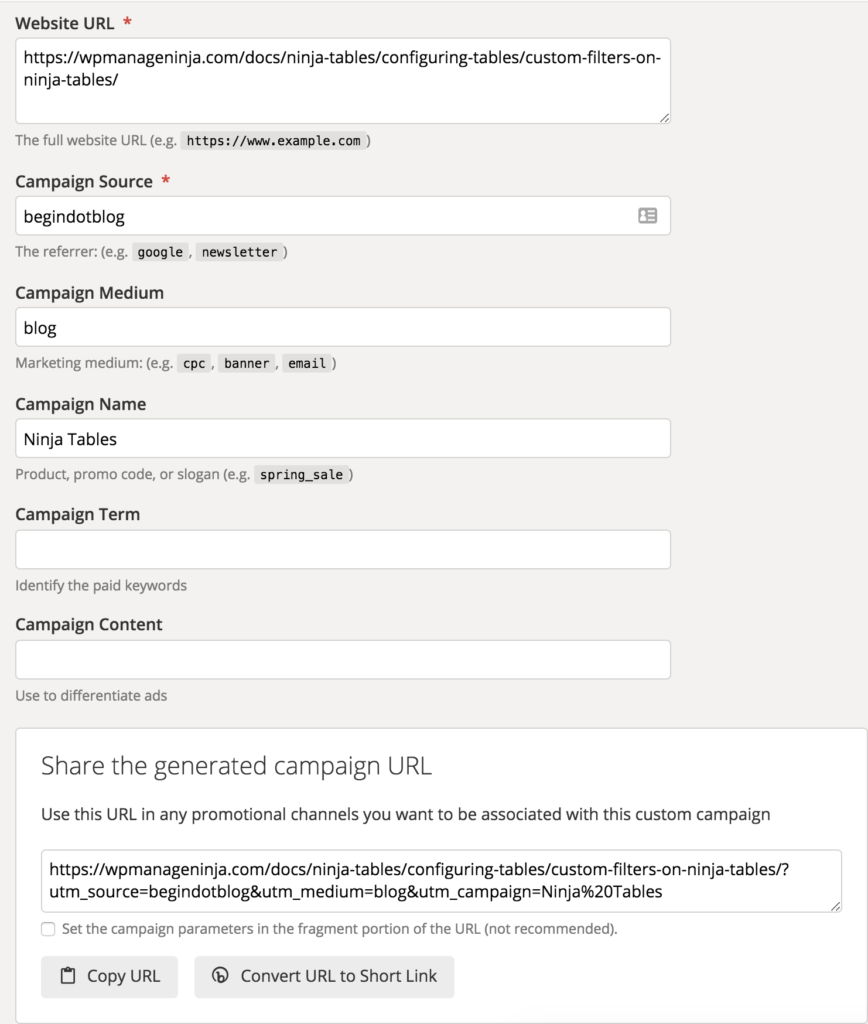Click the contact card autofill icon in Campaign Source

pyautogui.click(x=647, y=216)
